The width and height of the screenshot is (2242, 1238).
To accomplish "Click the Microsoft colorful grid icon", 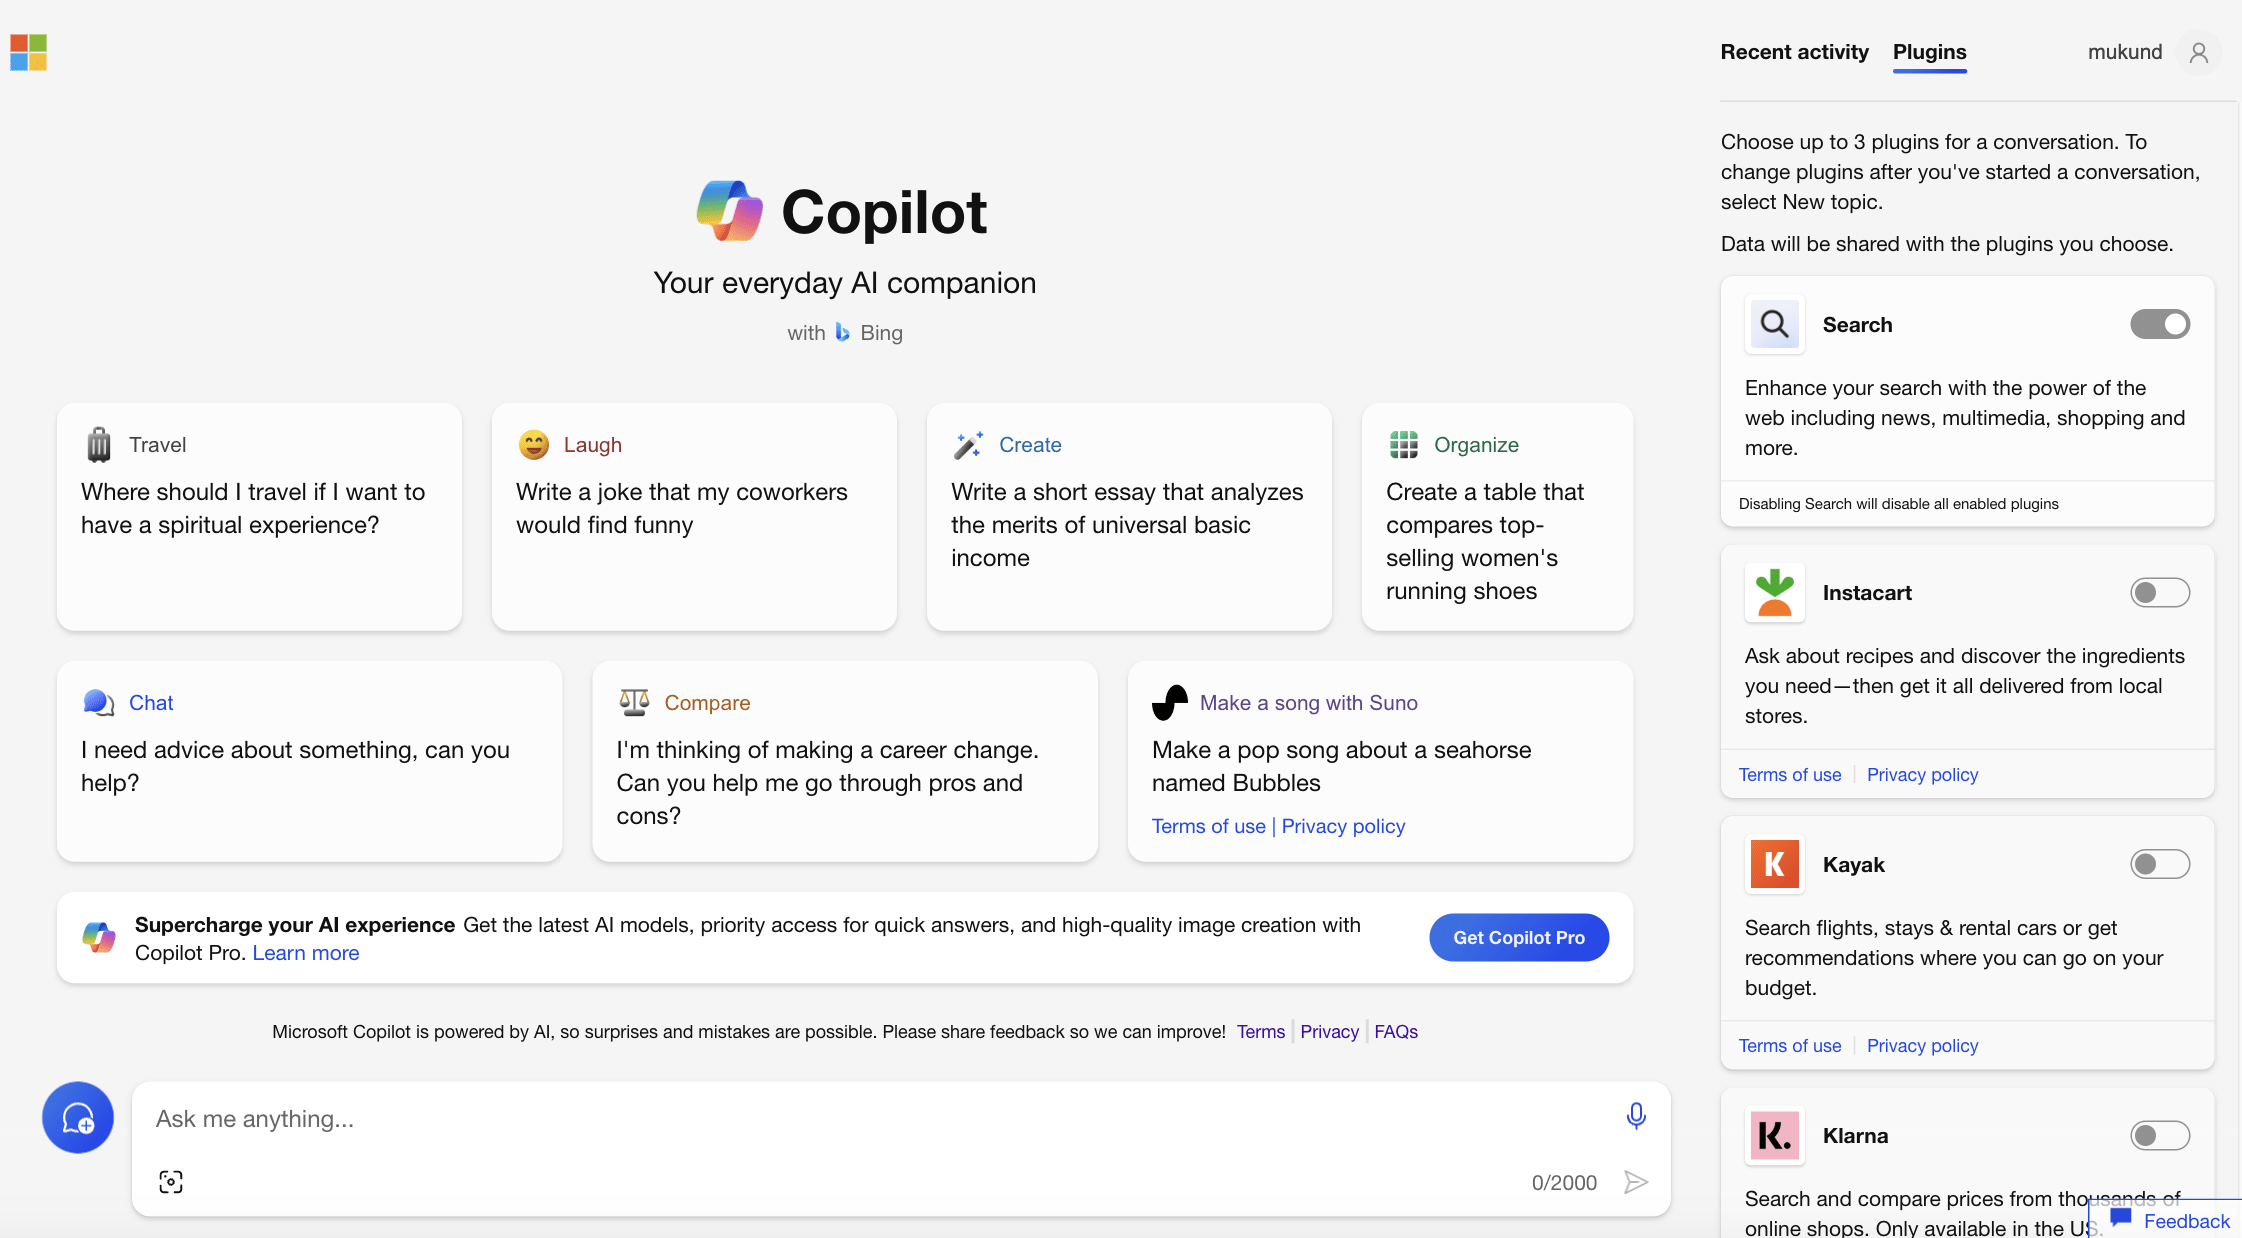I will 30,49.
